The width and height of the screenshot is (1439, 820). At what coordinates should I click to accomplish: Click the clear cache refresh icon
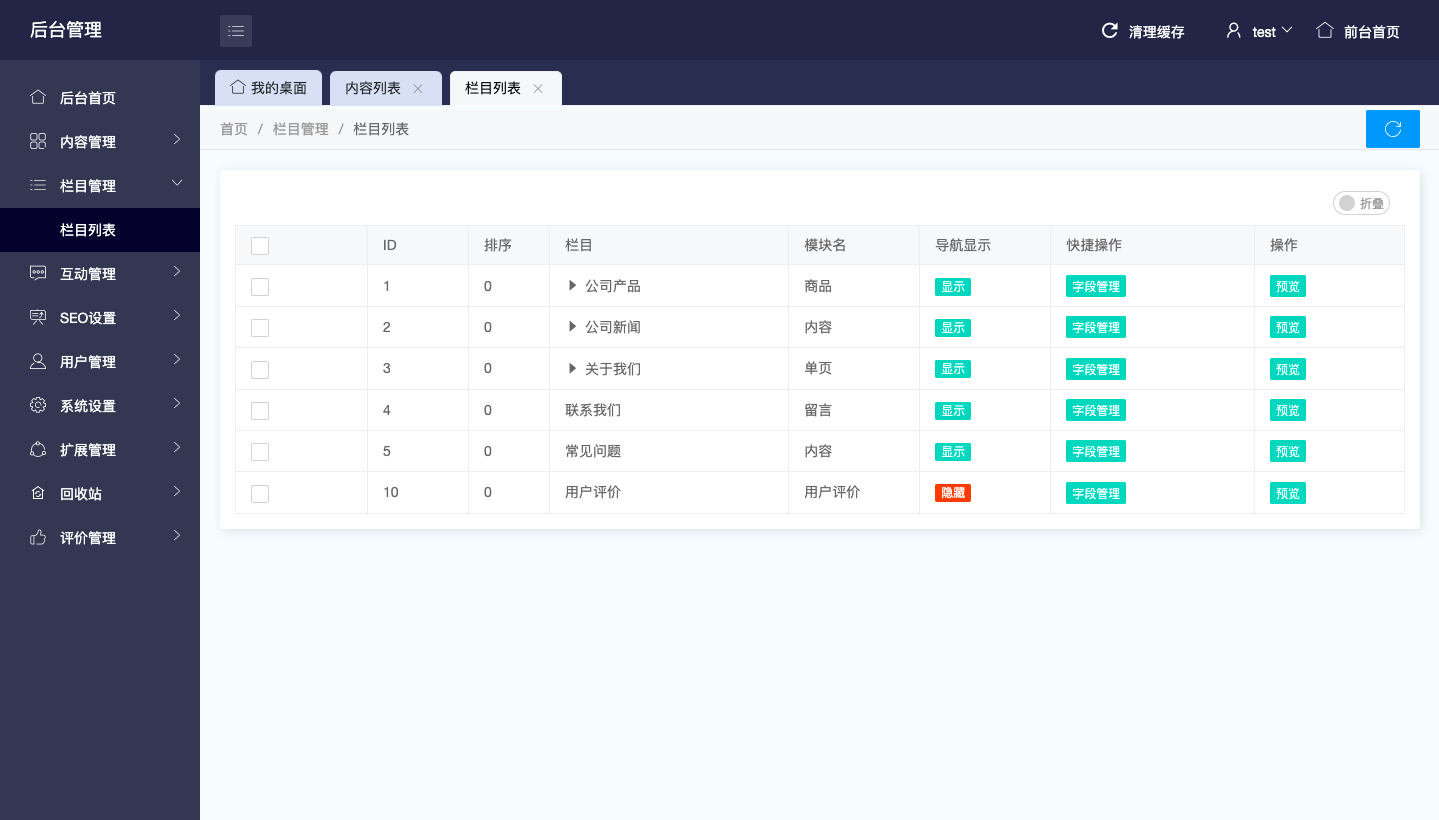[1109, 31]
